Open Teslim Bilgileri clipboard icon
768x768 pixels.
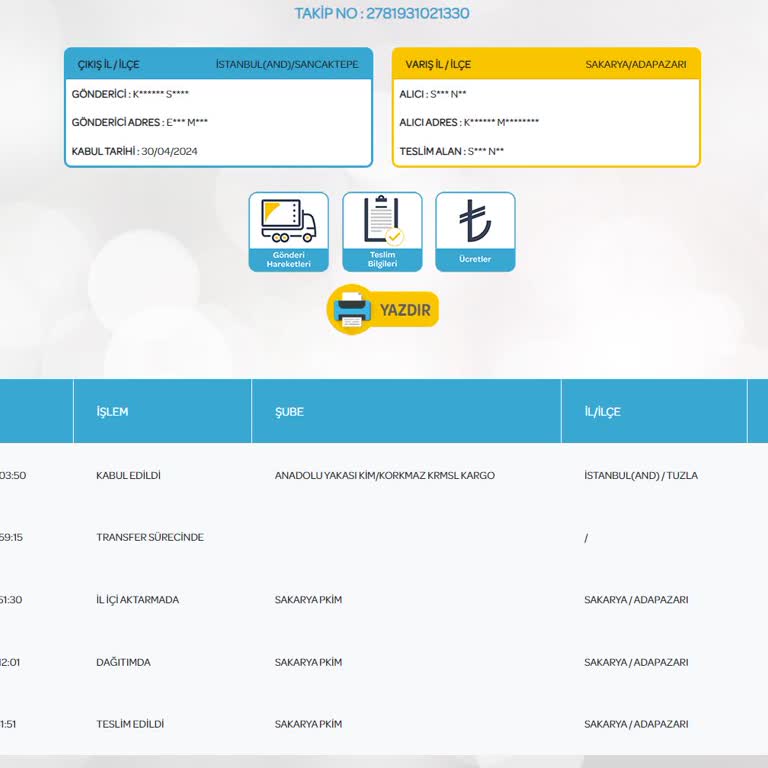[x=382, y=232]
